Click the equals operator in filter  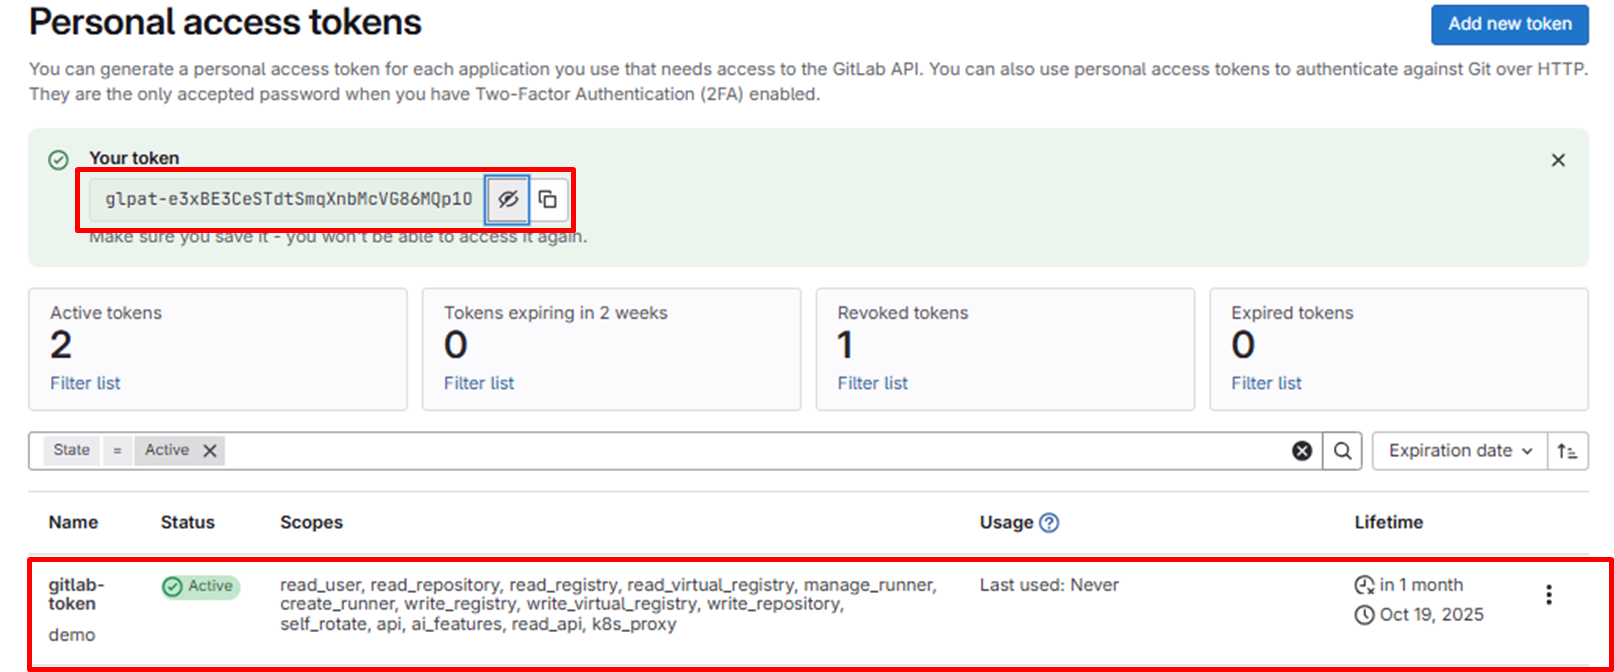pos(117,450)
